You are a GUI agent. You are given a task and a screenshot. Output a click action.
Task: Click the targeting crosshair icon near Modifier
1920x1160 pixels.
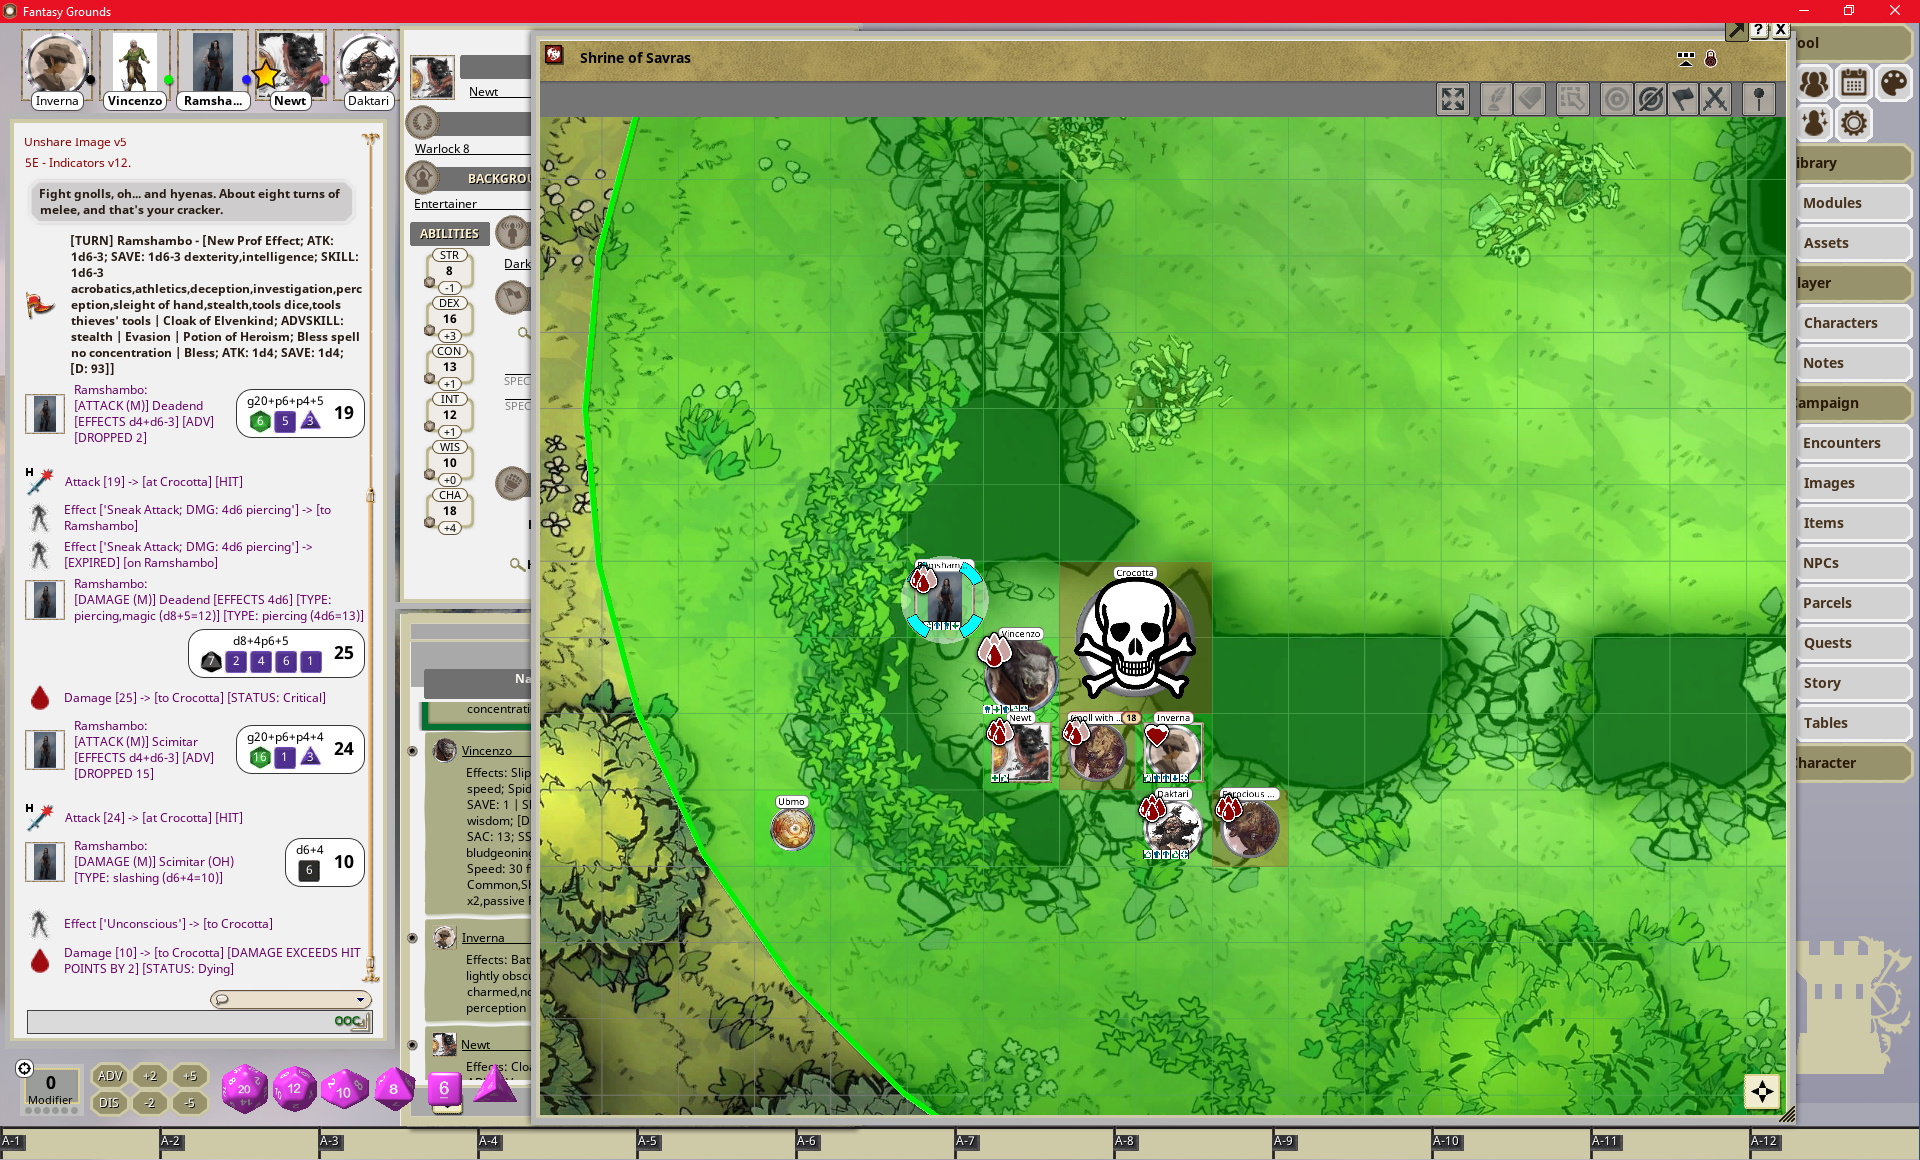pos(25,1068)
